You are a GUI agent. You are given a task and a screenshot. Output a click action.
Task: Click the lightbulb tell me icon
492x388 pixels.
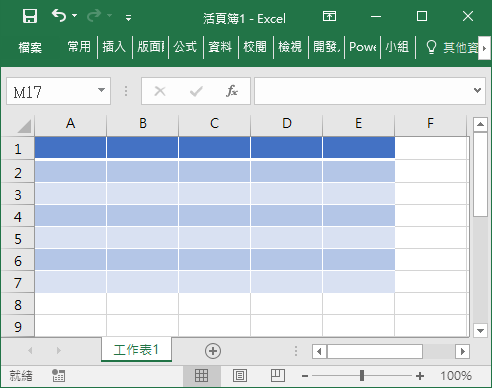point(431,47)
